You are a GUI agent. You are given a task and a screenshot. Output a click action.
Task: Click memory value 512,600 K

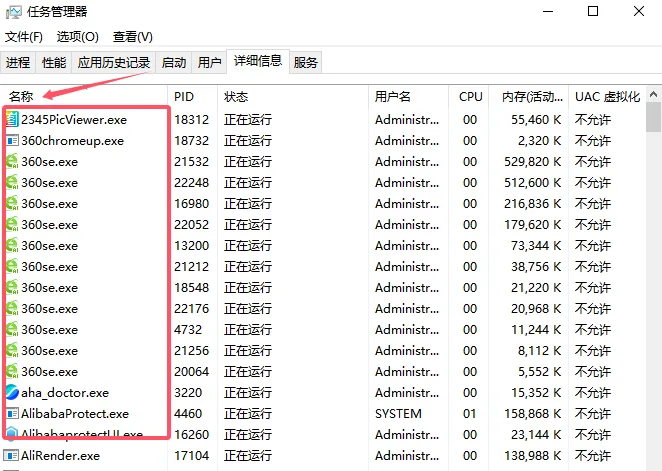tap(533, 183)
